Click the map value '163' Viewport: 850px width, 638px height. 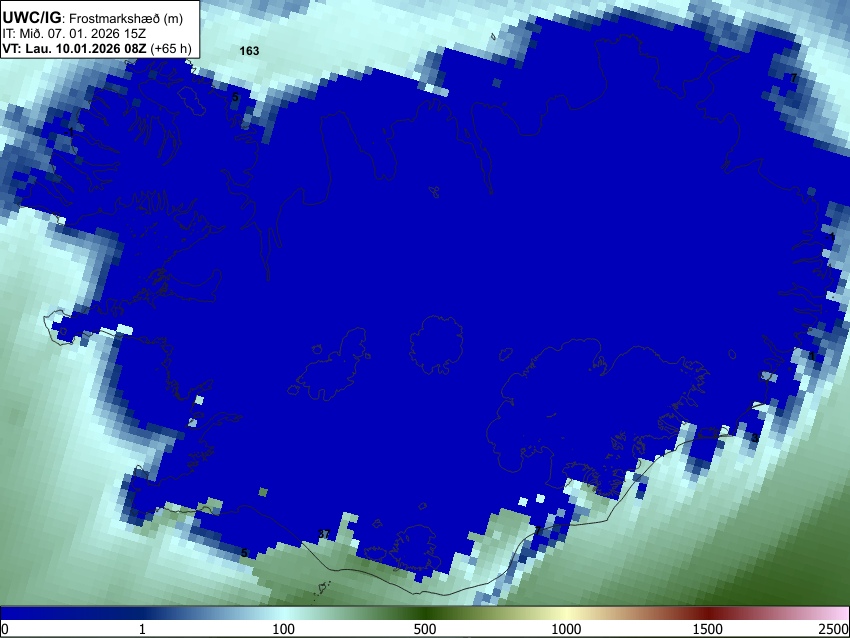pyautogui.click(x=249, y=51)
